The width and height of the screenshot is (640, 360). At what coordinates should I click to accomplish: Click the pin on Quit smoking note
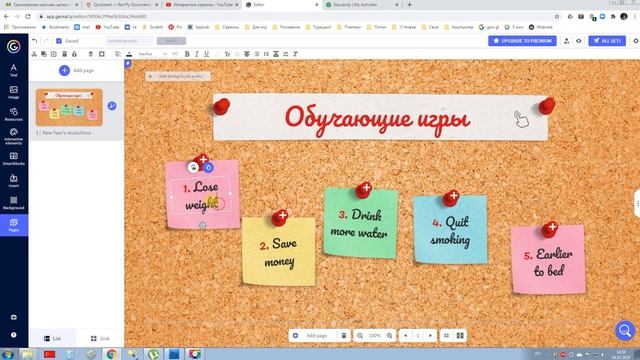pos(451,198)
